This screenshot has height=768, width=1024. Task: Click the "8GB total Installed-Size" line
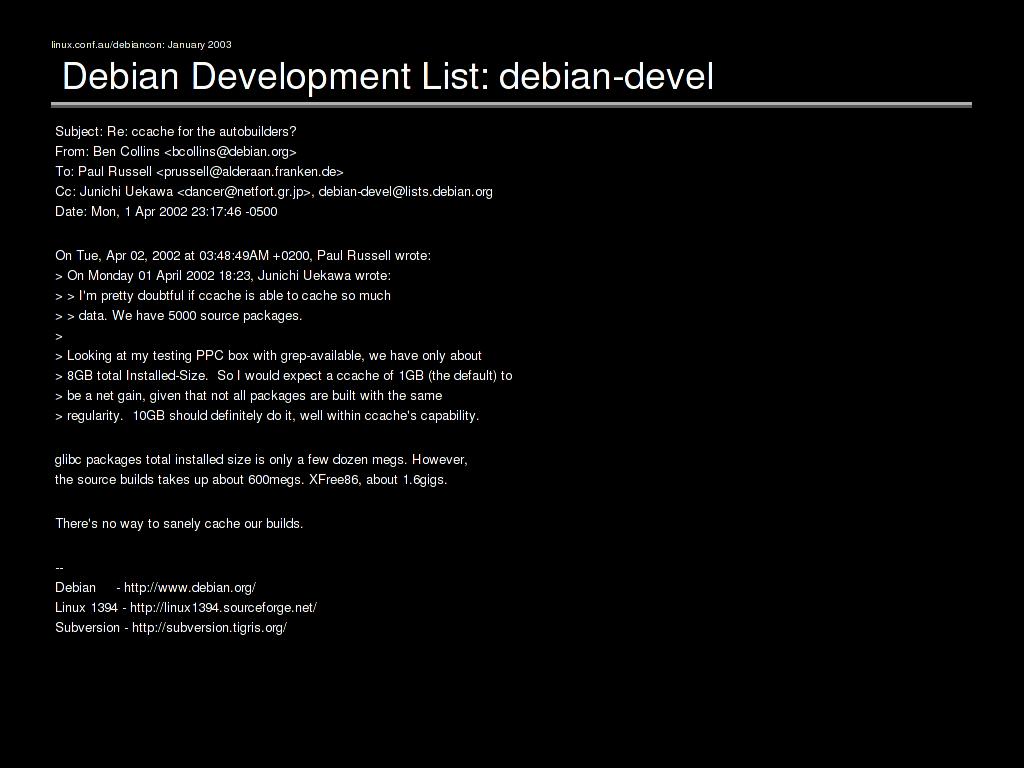tap(283, 375)
